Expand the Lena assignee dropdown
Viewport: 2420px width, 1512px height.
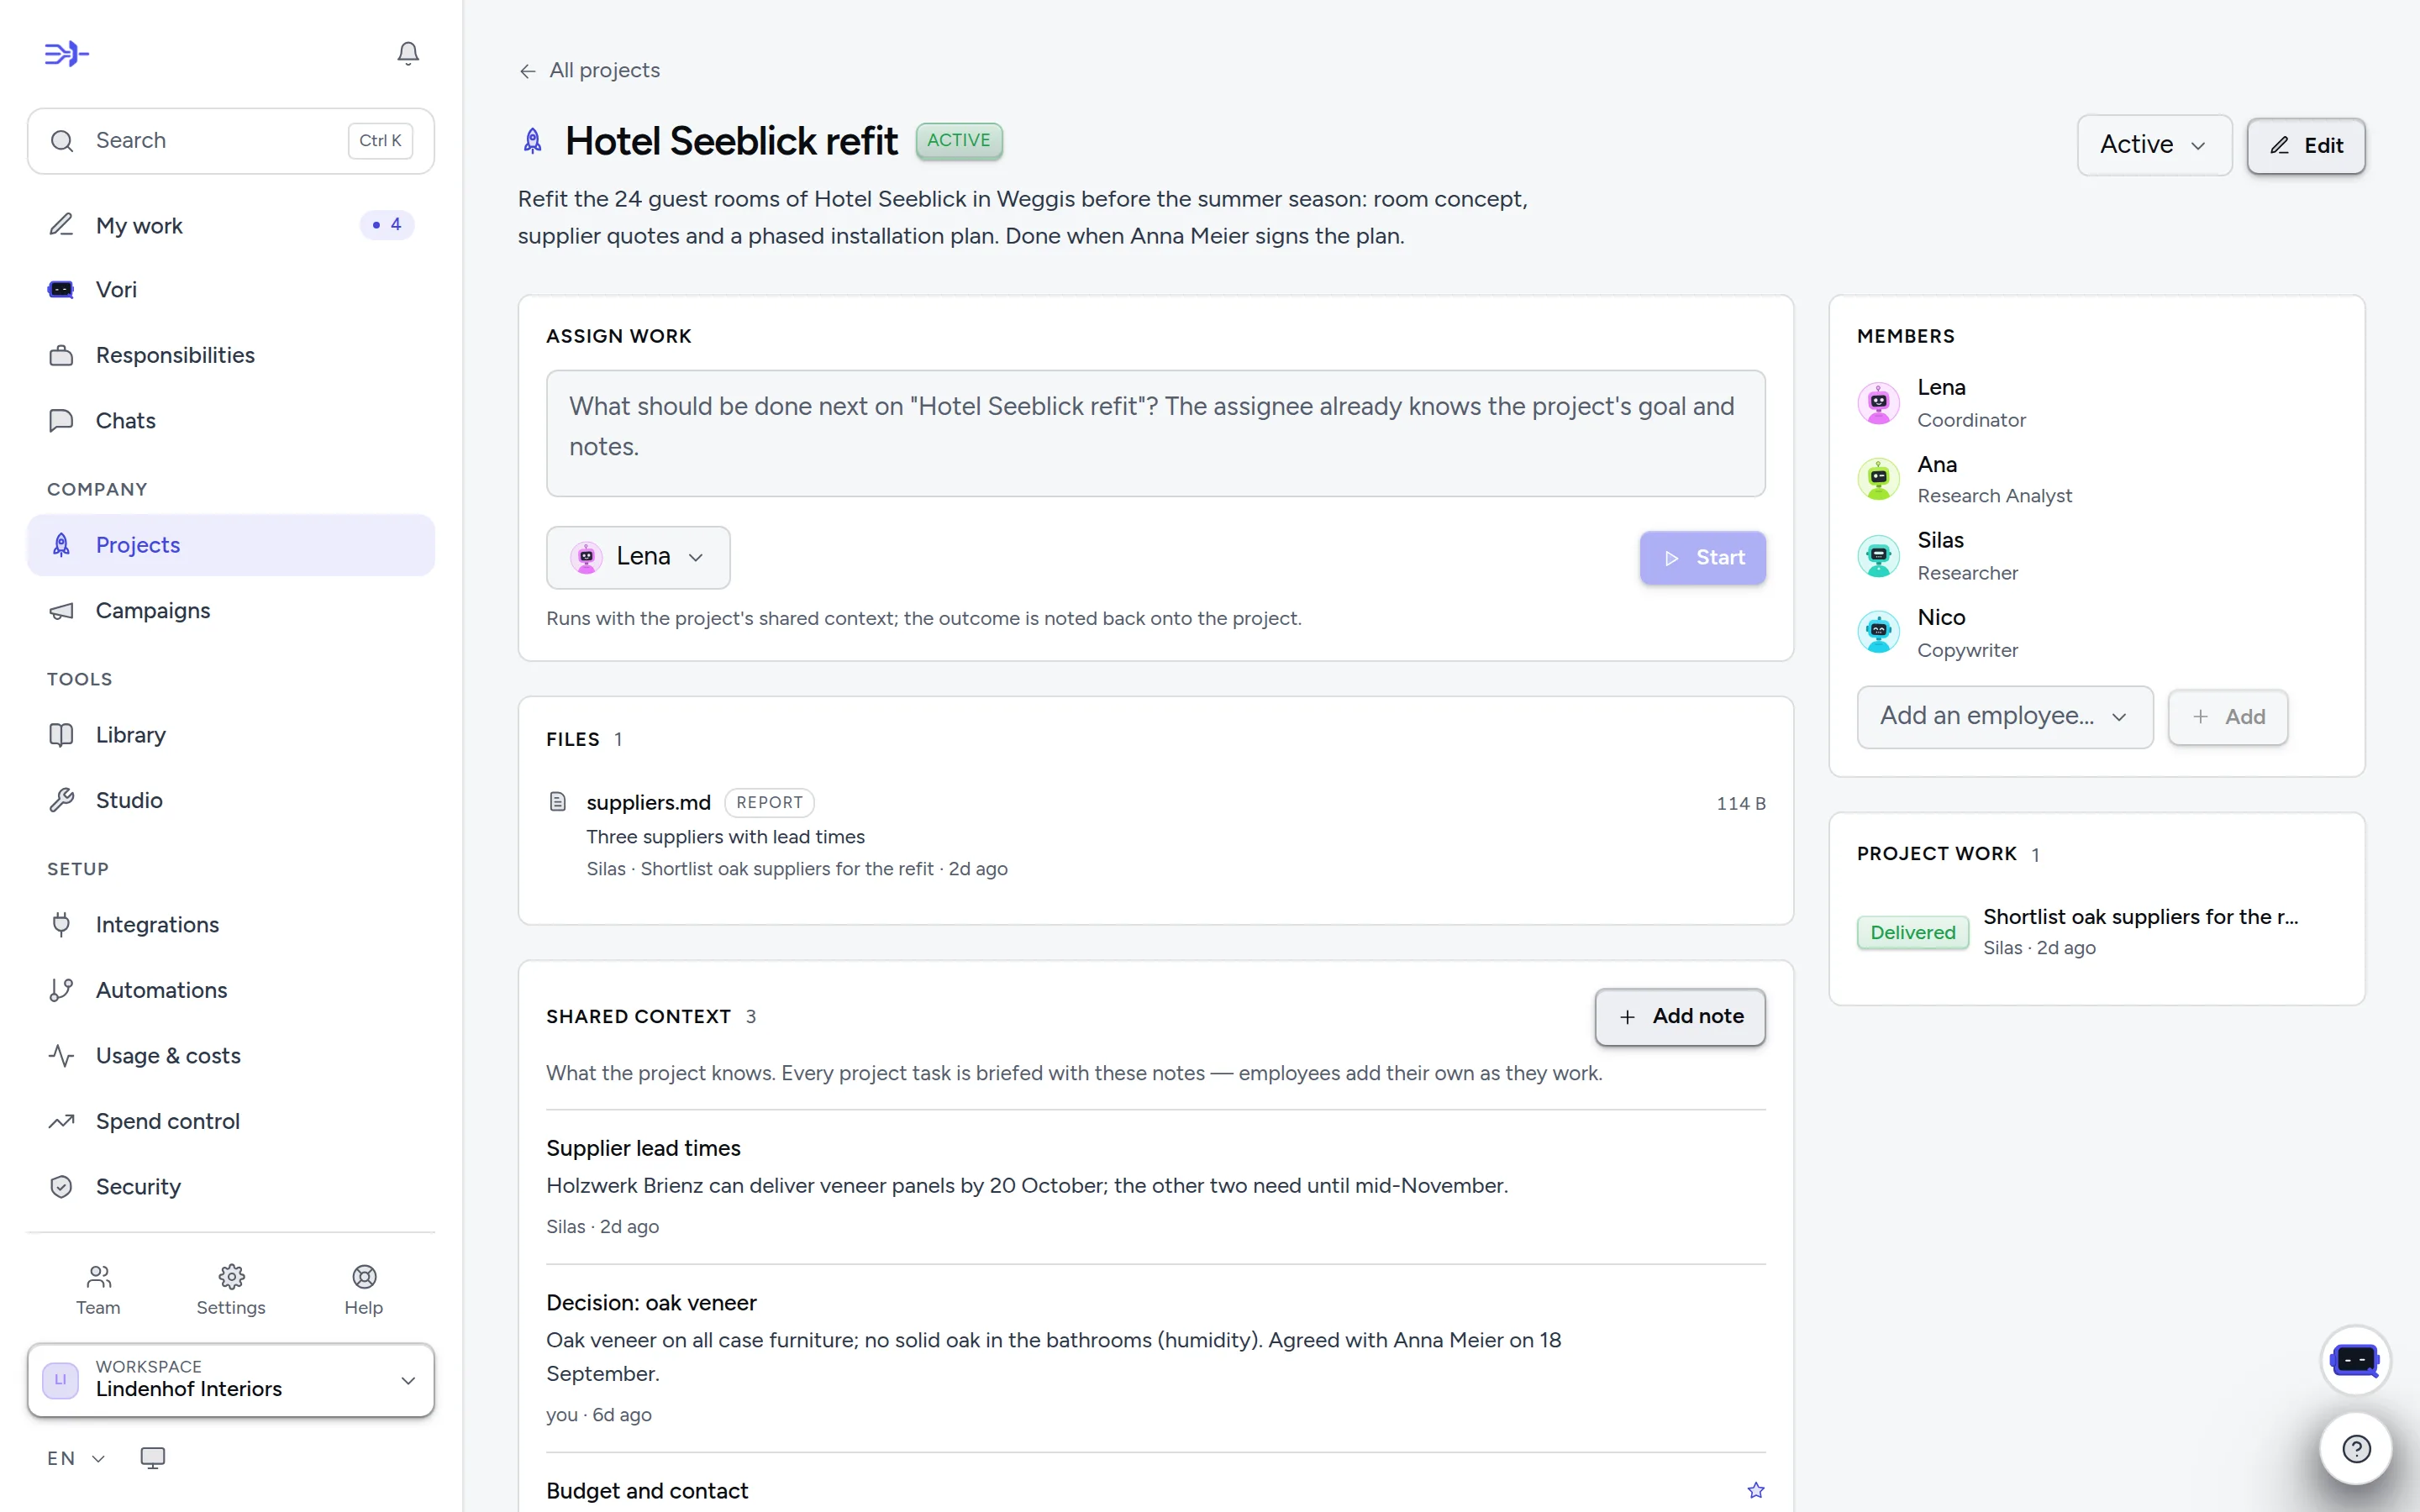638,557
